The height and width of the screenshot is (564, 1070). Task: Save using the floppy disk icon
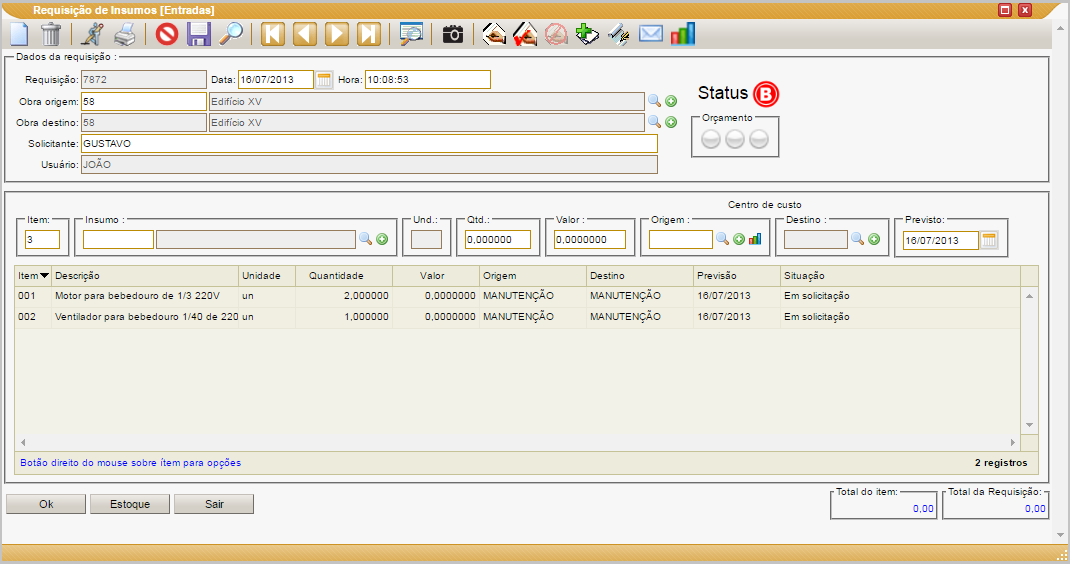pyautogui.click(x=199, y=33)
